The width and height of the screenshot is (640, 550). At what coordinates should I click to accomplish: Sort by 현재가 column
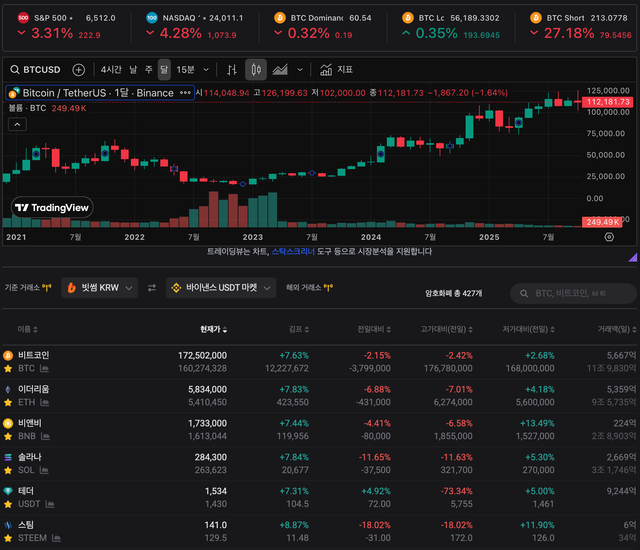[x=213, y=329]
